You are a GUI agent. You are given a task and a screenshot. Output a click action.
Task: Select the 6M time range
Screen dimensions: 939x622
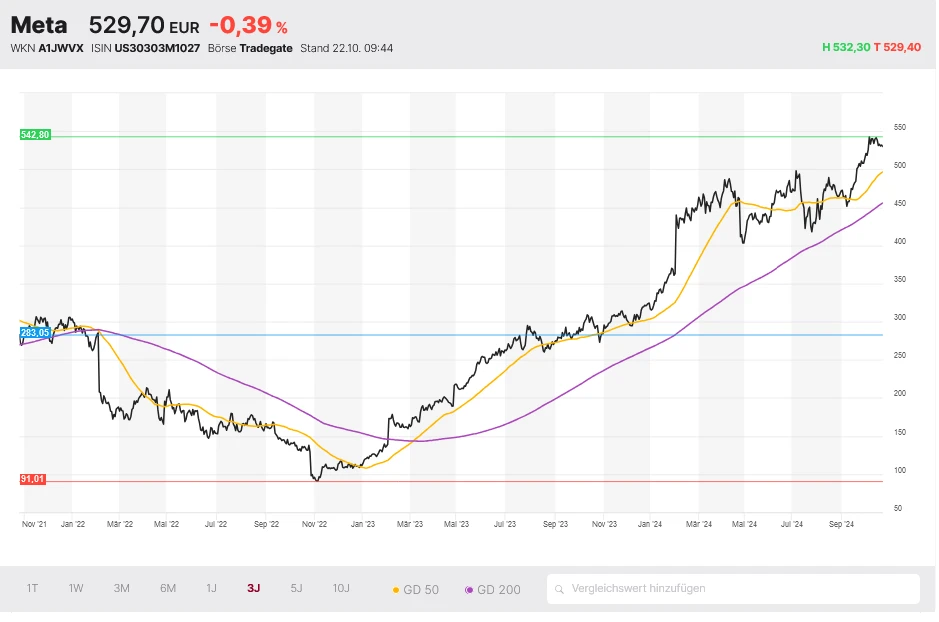(167, 588)
